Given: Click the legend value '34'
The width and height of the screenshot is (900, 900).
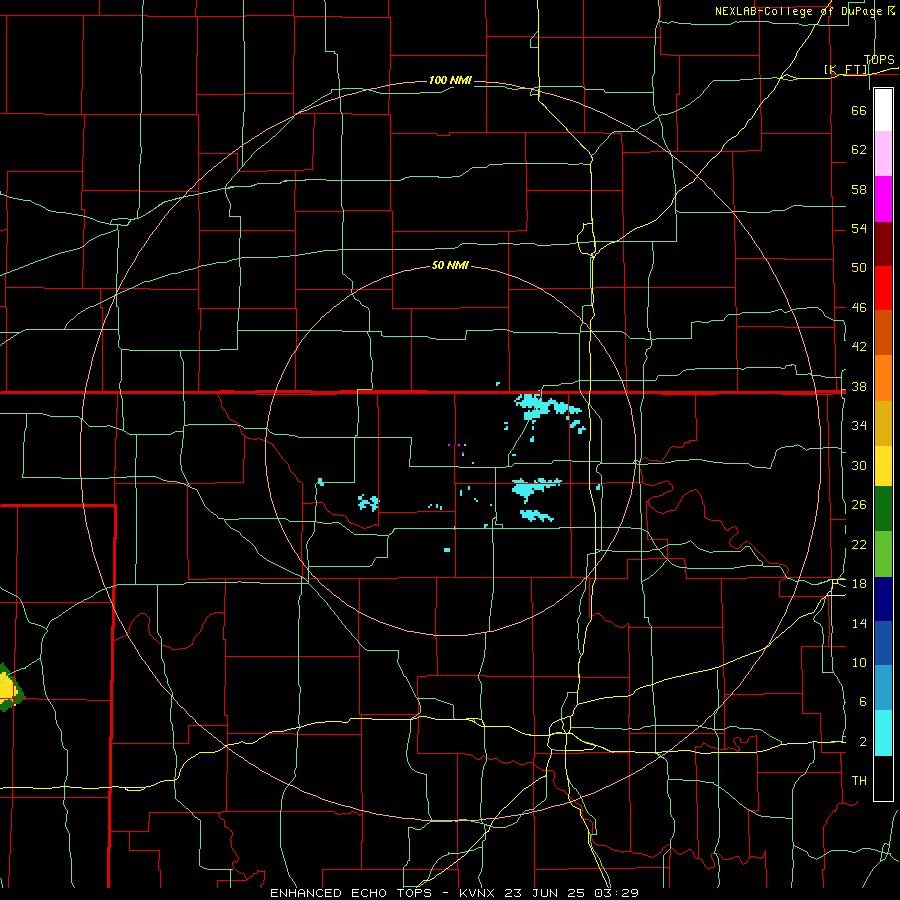Looking at the screenshot, I should click(x=859, y=426).
